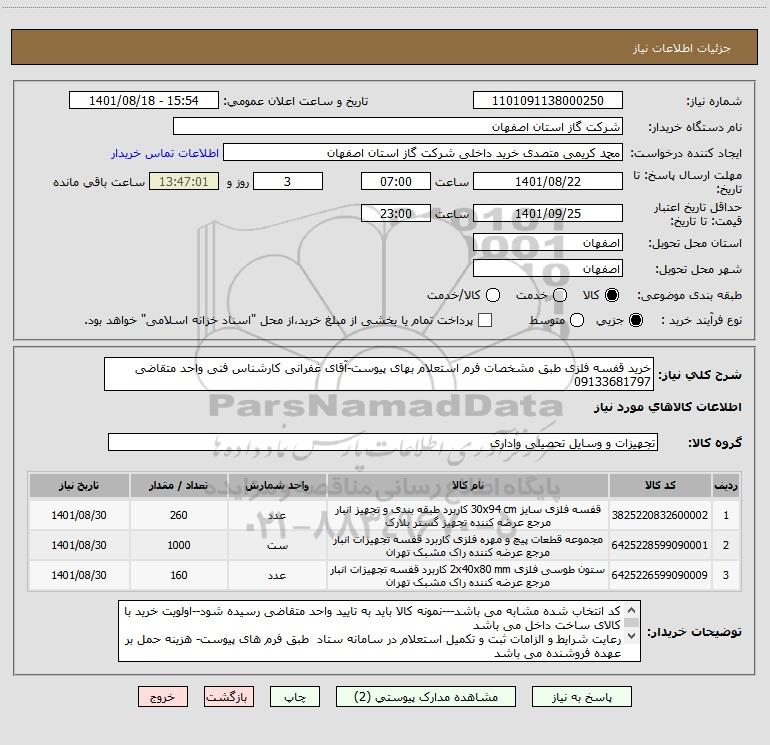Click item code 3825220832600002
The height and width of the screenshot is (745, 770).
click(x=660, y=515)
